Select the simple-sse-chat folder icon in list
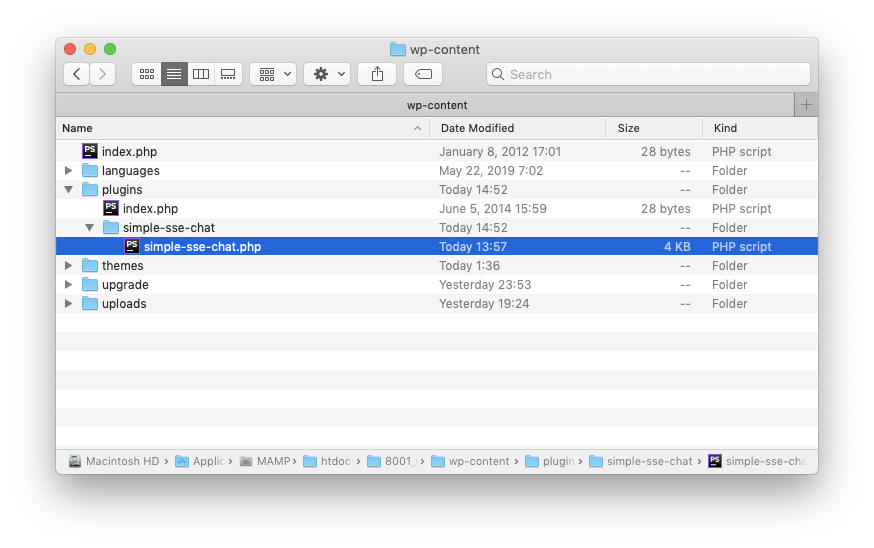This screenshot has width=874, height=548. [111, 227]
